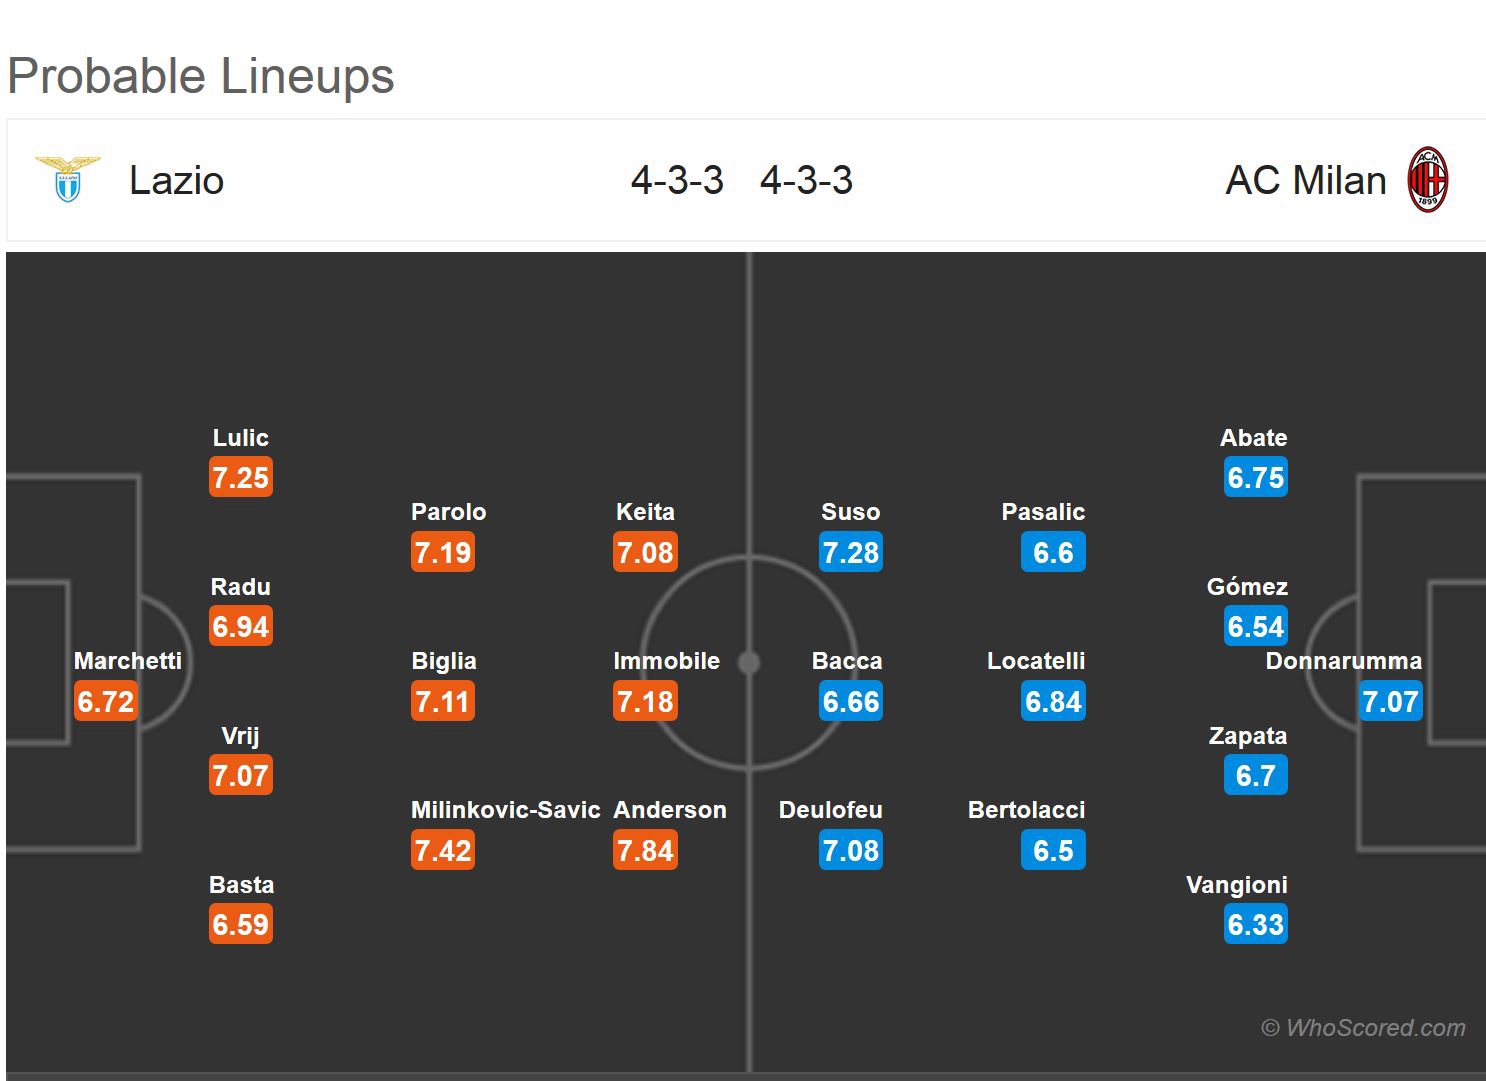Click Basta's 6.59 rating badge
The width and height of the screenshot is (1486, 1081).
(x=240, y=925)
